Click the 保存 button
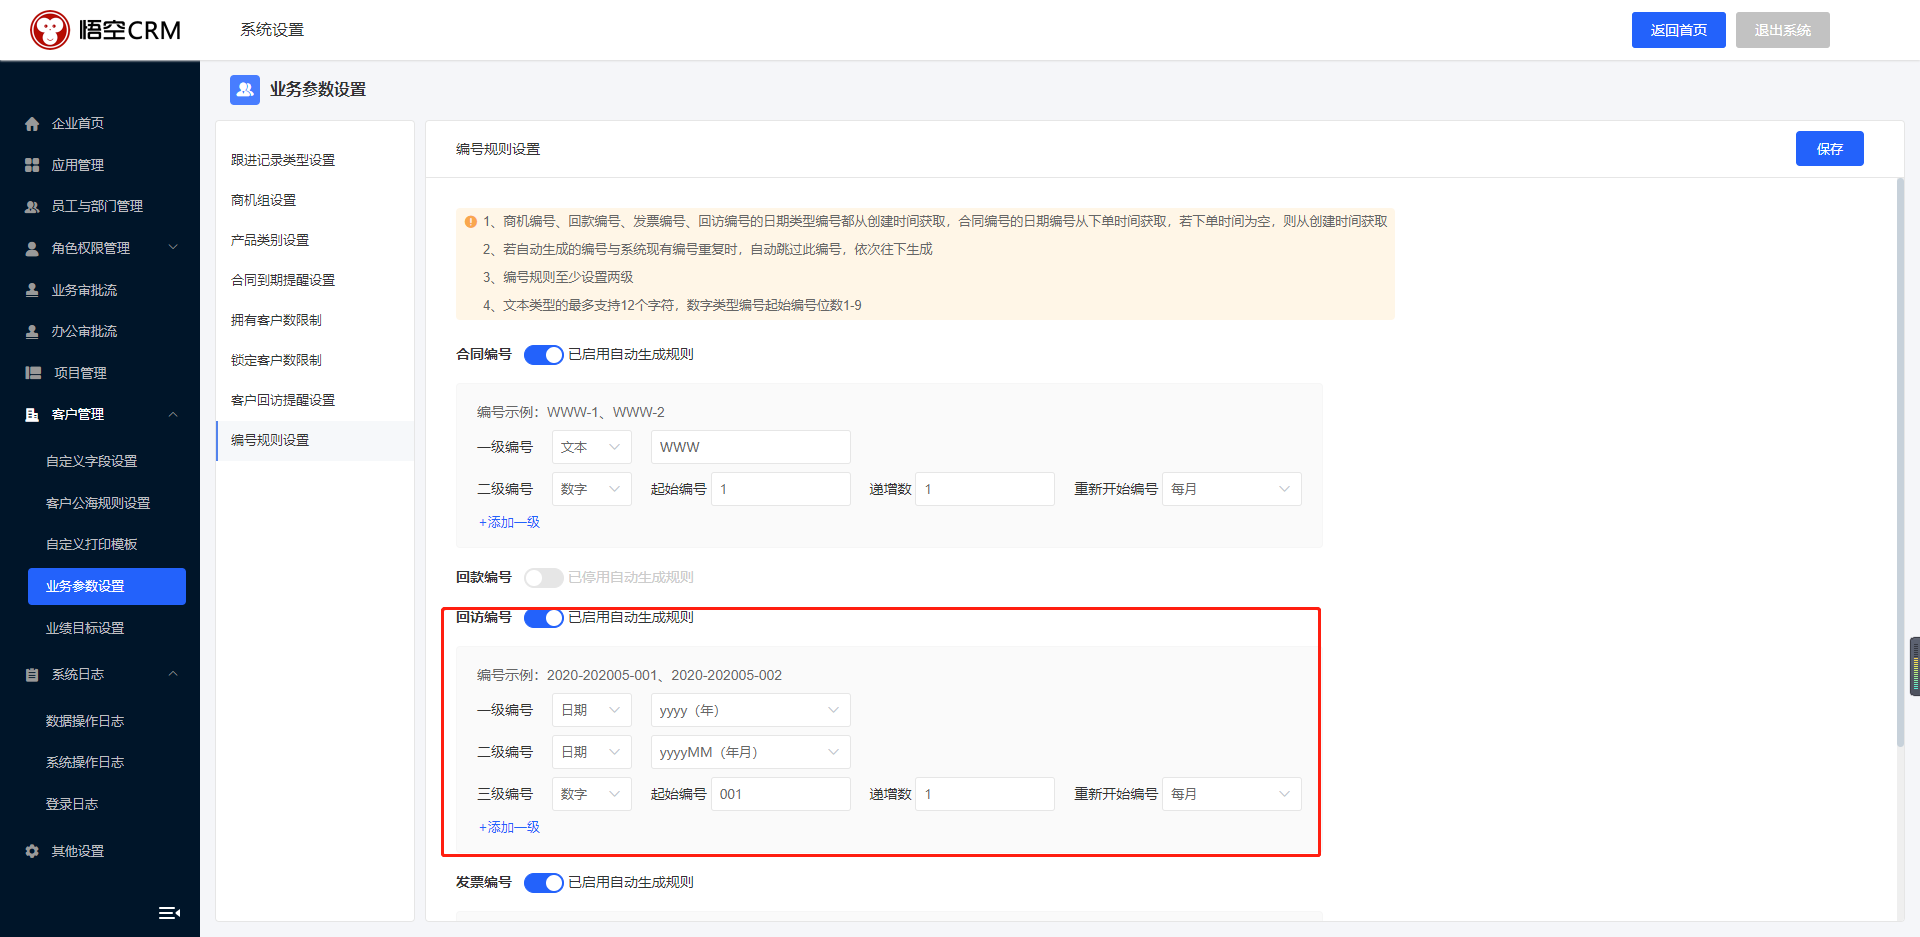This screenshot has width=1920, height=937. [x=1829, y=149]
